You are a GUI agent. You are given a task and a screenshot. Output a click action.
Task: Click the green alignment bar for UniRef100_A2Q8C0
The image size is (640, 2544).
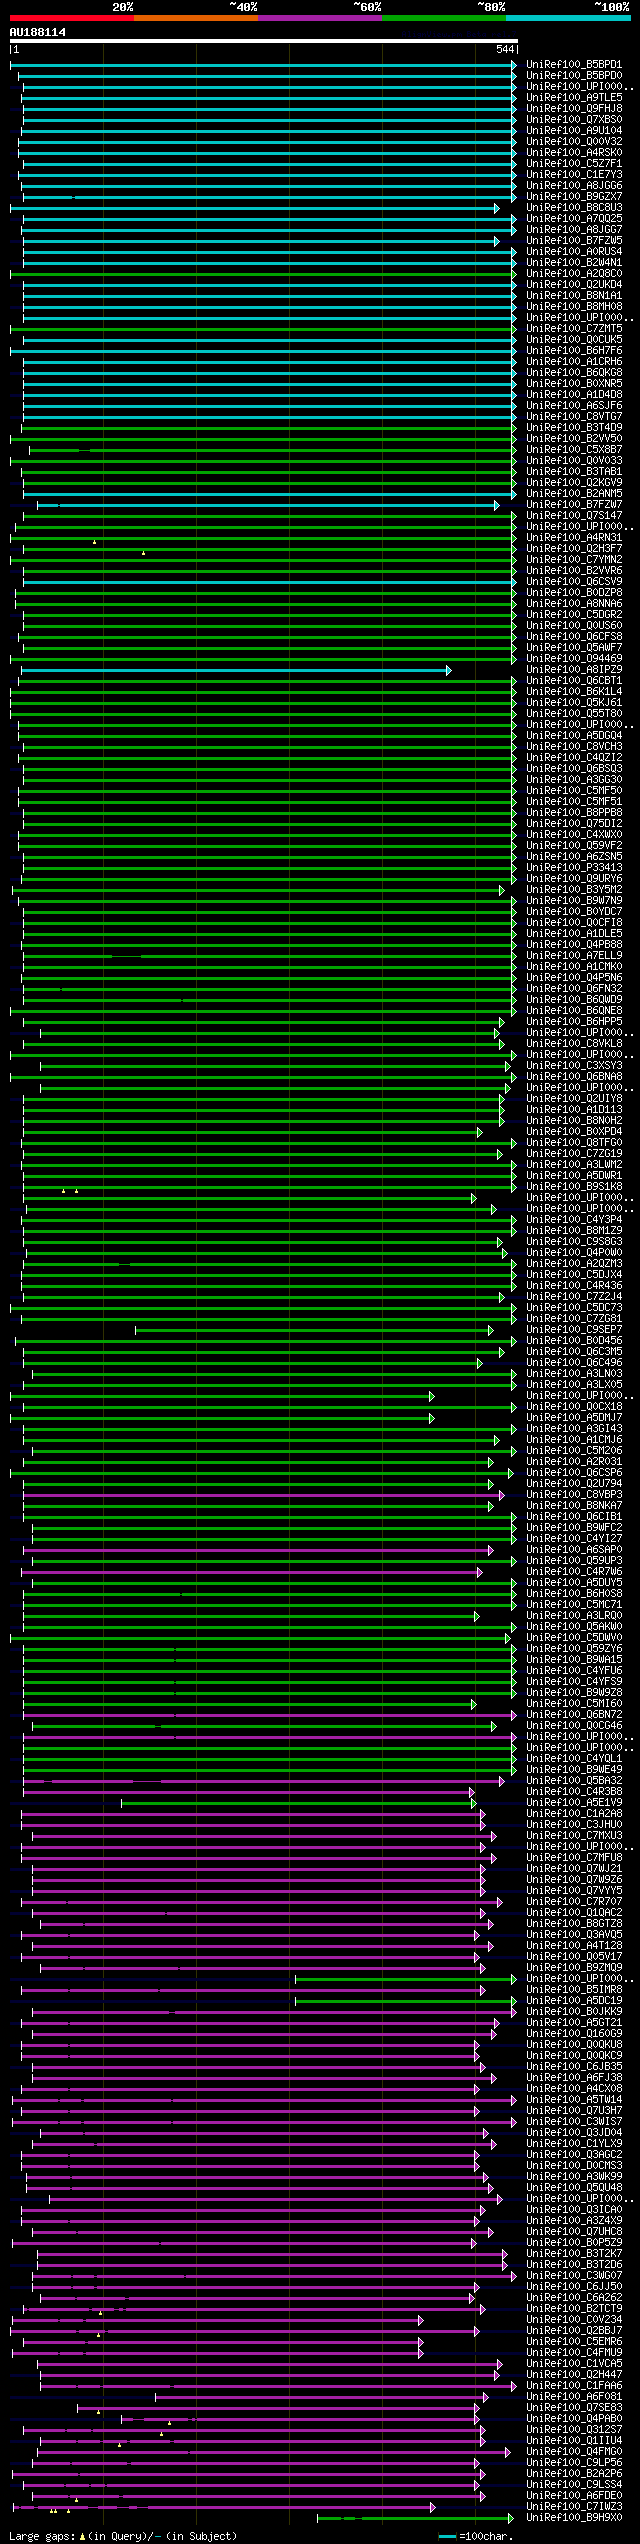click(263, 274)
